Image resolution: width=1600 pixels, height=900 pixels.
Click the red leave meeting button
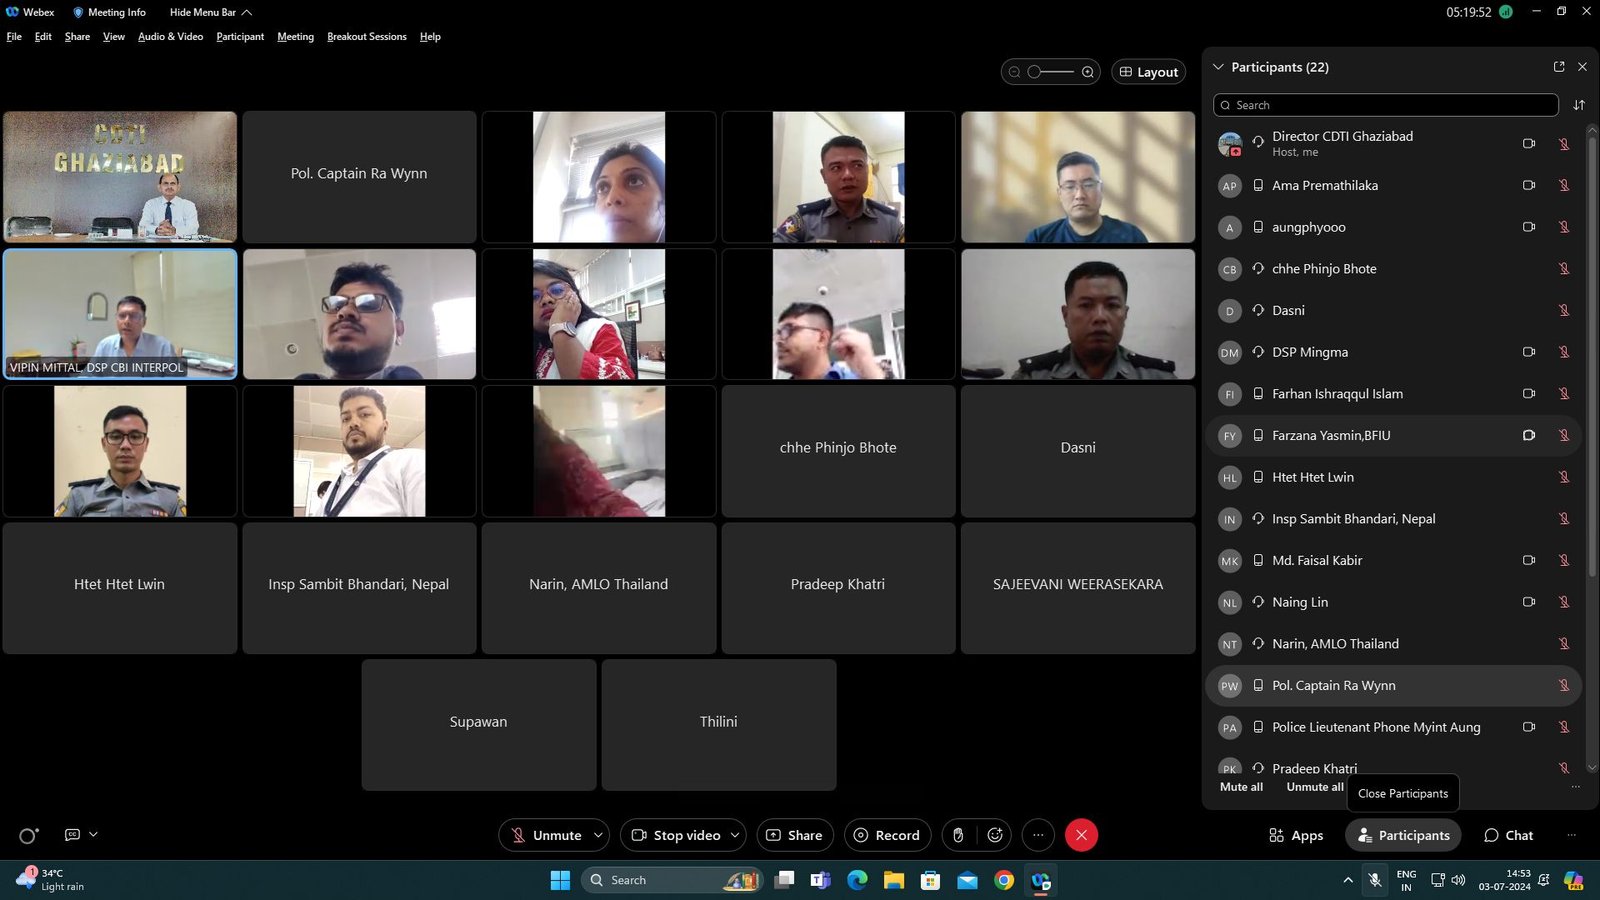1081,835
